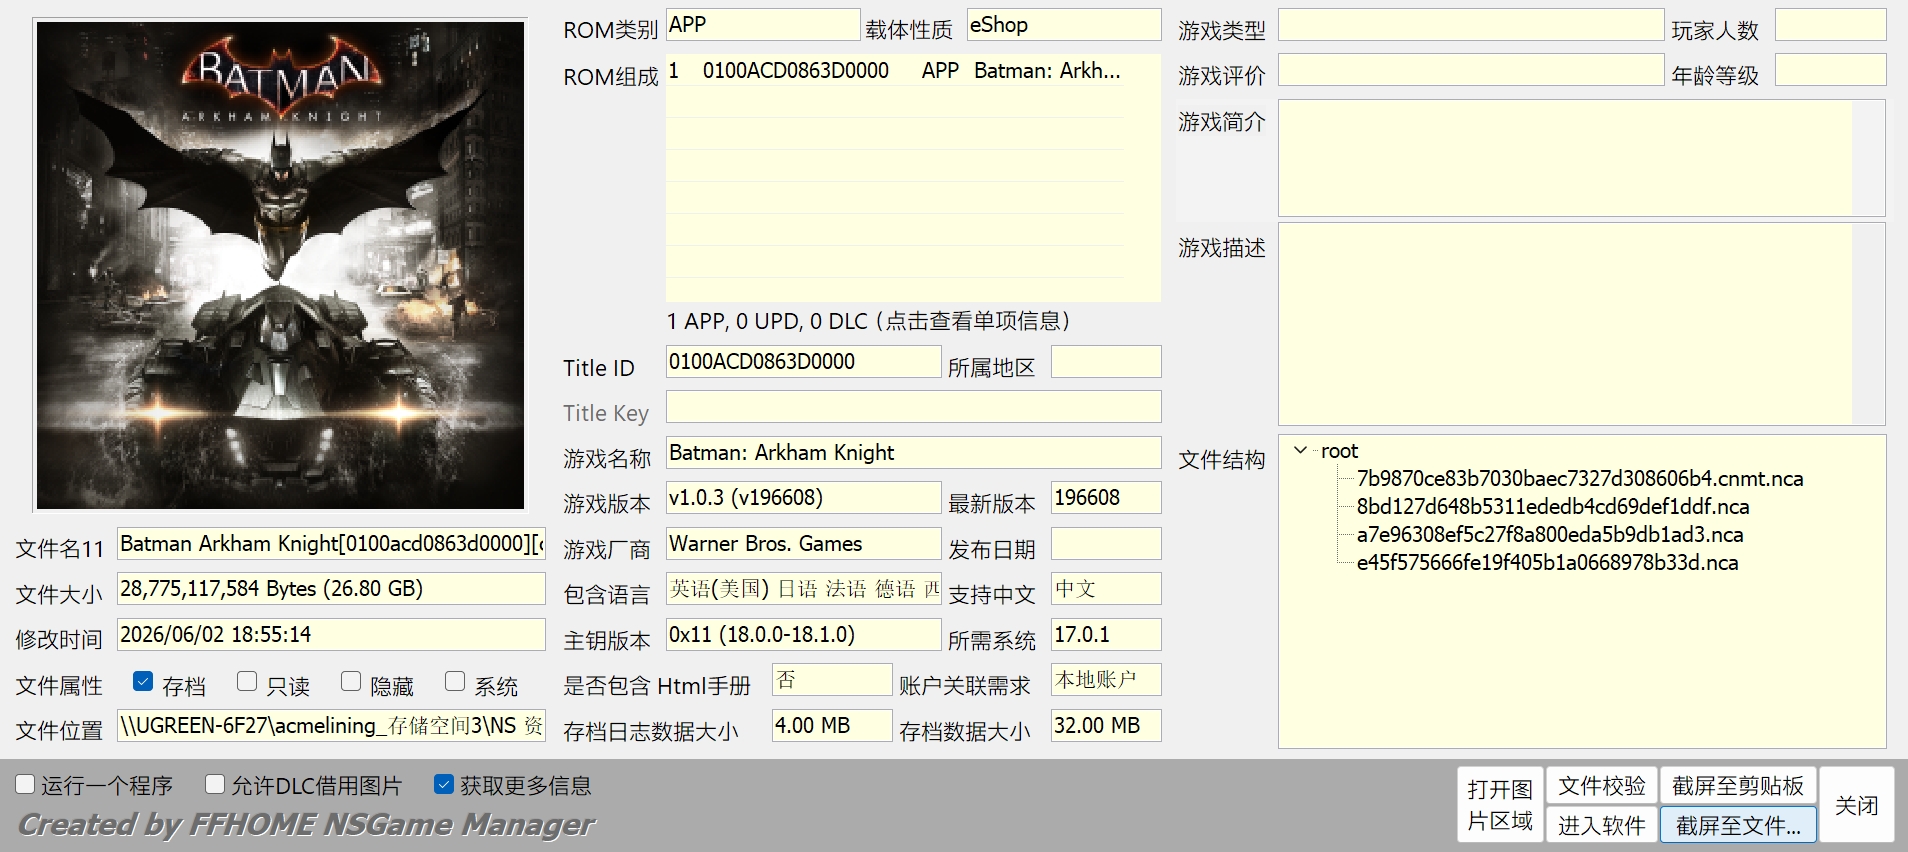Click the 账户关联需求 field showing 本地账户

pyautogui.click(x=1106, y=680)
